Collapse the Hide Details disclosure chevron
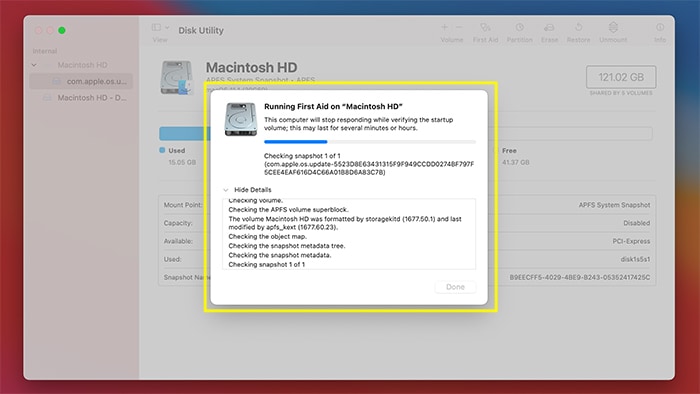This screenshot has width=700, height=394. (x=225, y=190)
